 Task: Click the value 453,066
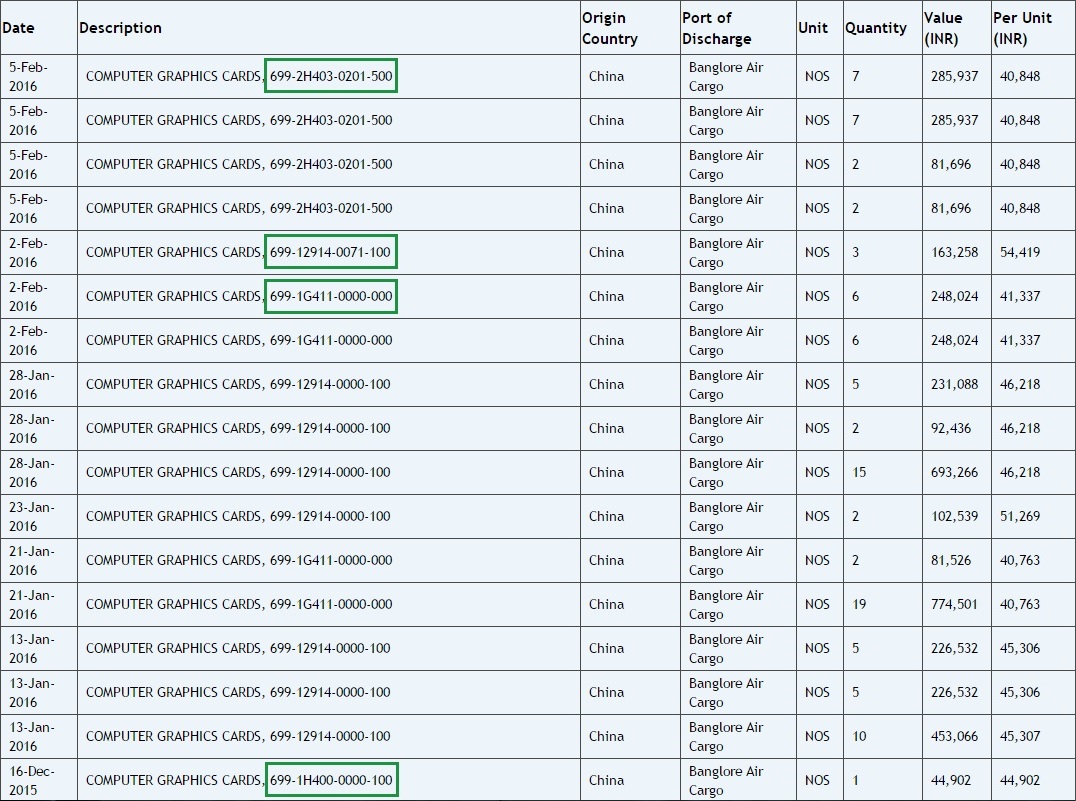pos(955,736)
